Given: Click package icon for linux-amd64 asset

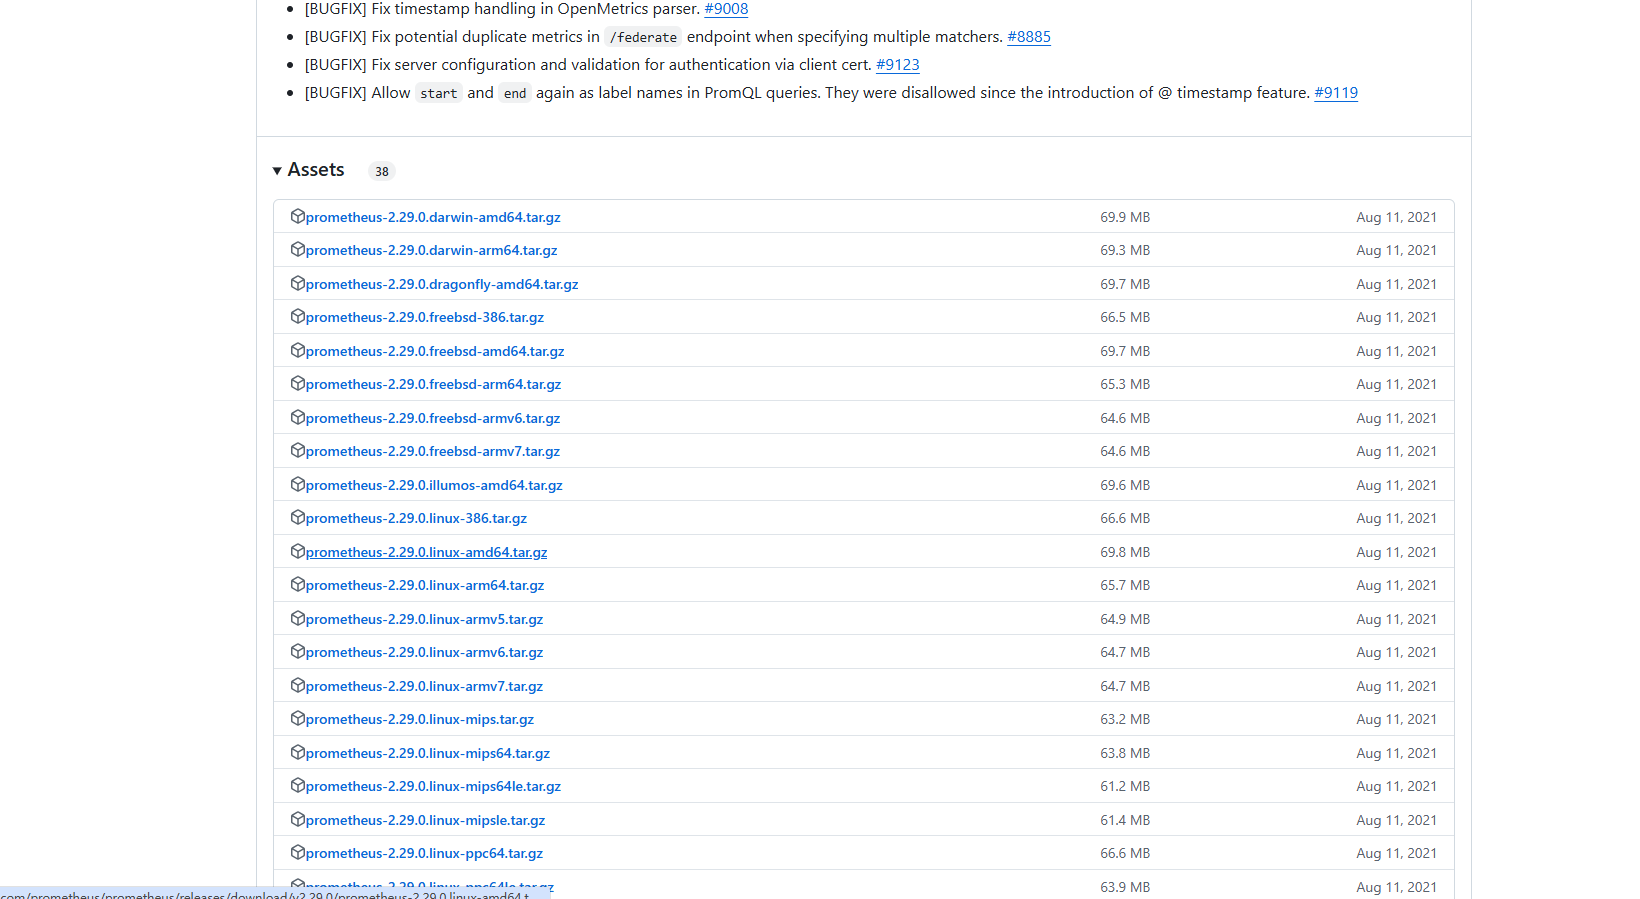Looking at the screenshot, I should 297,551.
